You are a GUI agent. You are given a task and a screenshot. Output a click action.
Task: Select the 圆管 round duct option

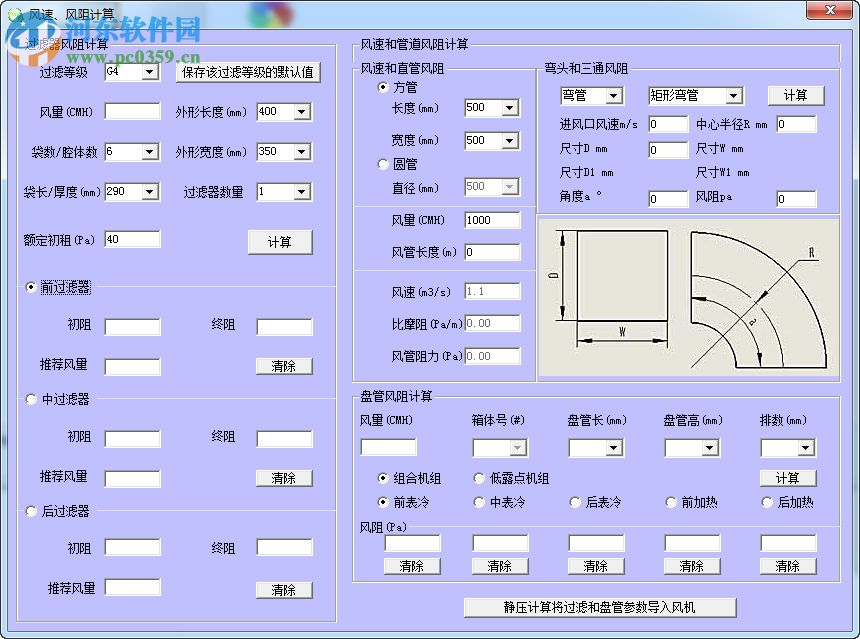pos(383,165)
